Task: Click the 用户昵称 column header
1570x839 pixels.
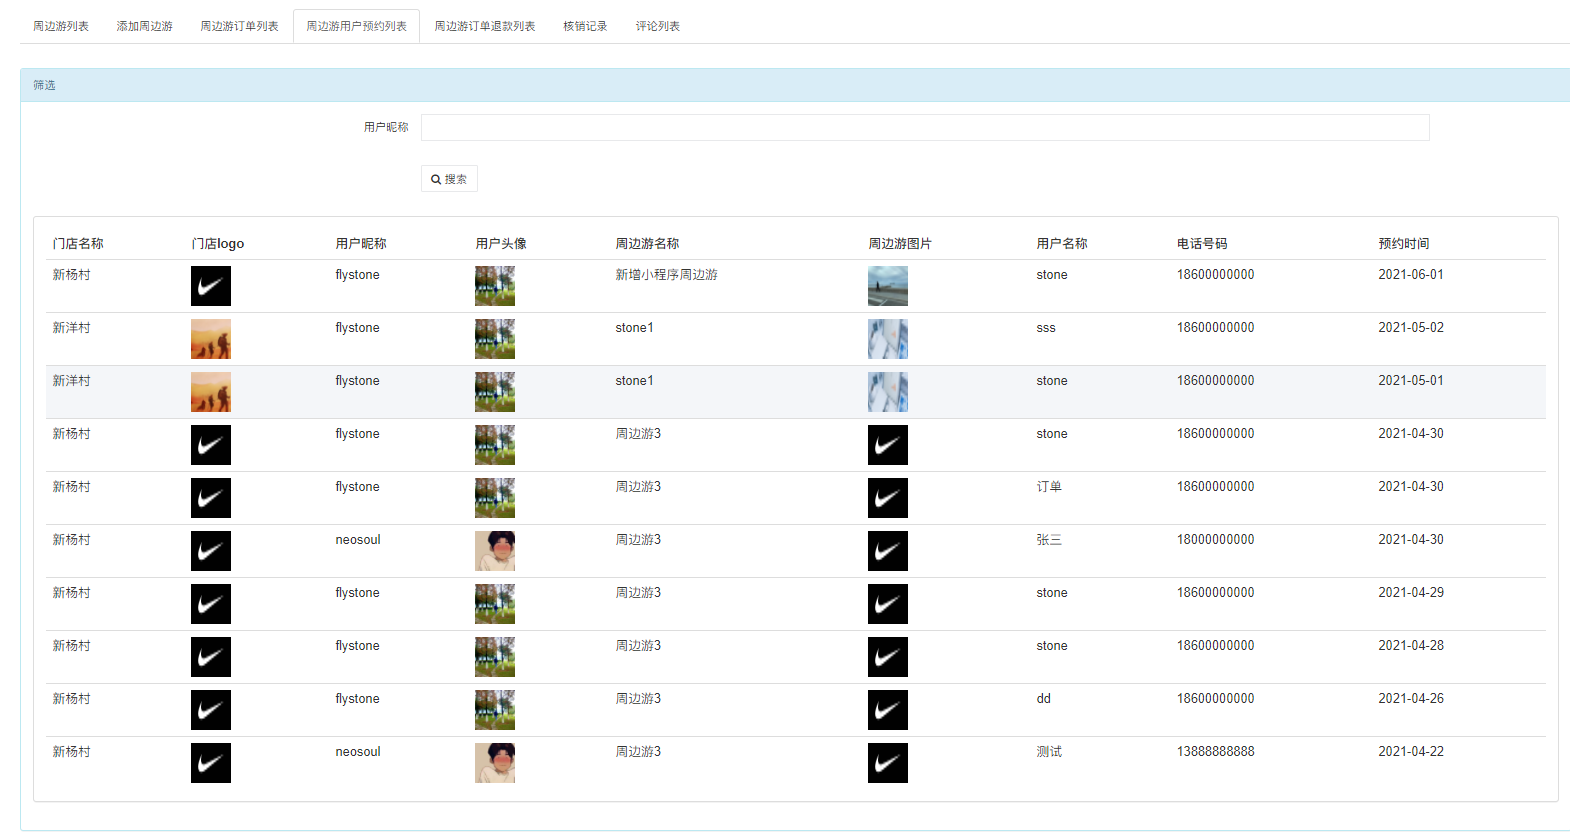Action: click(x=361, y=244)
